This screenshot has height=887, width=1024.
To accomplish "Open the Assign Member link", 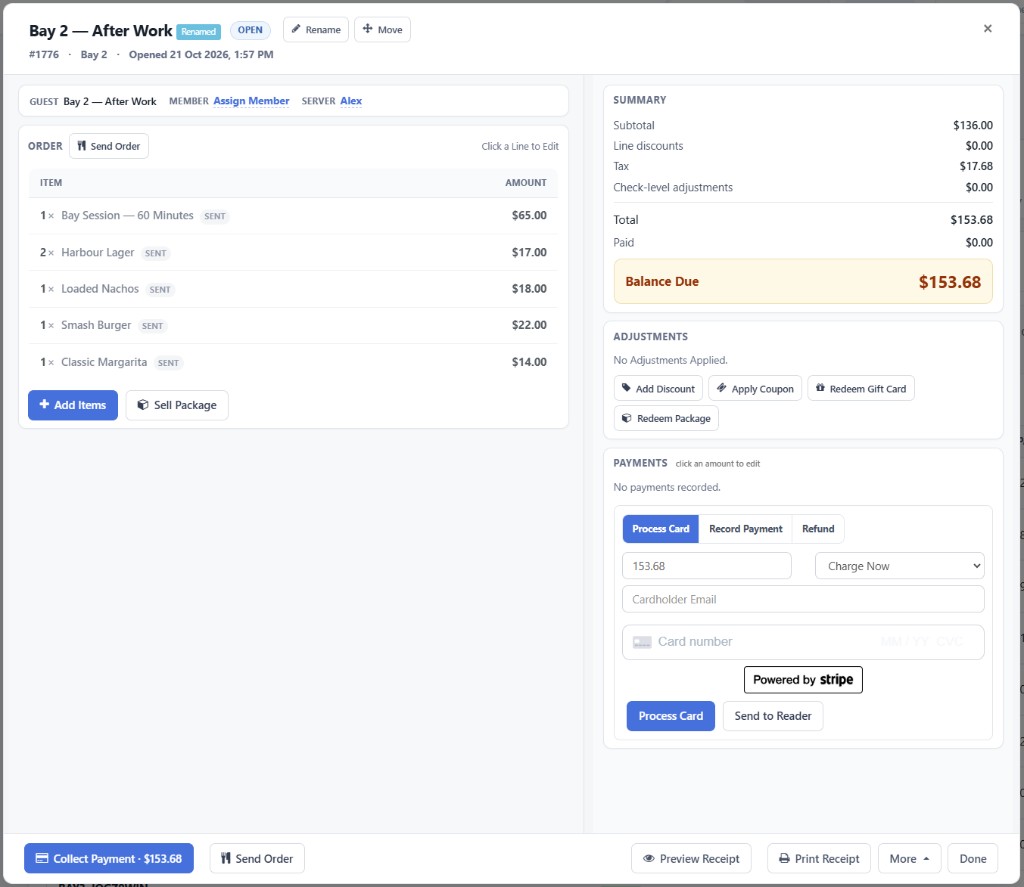I will pos(251,101).
